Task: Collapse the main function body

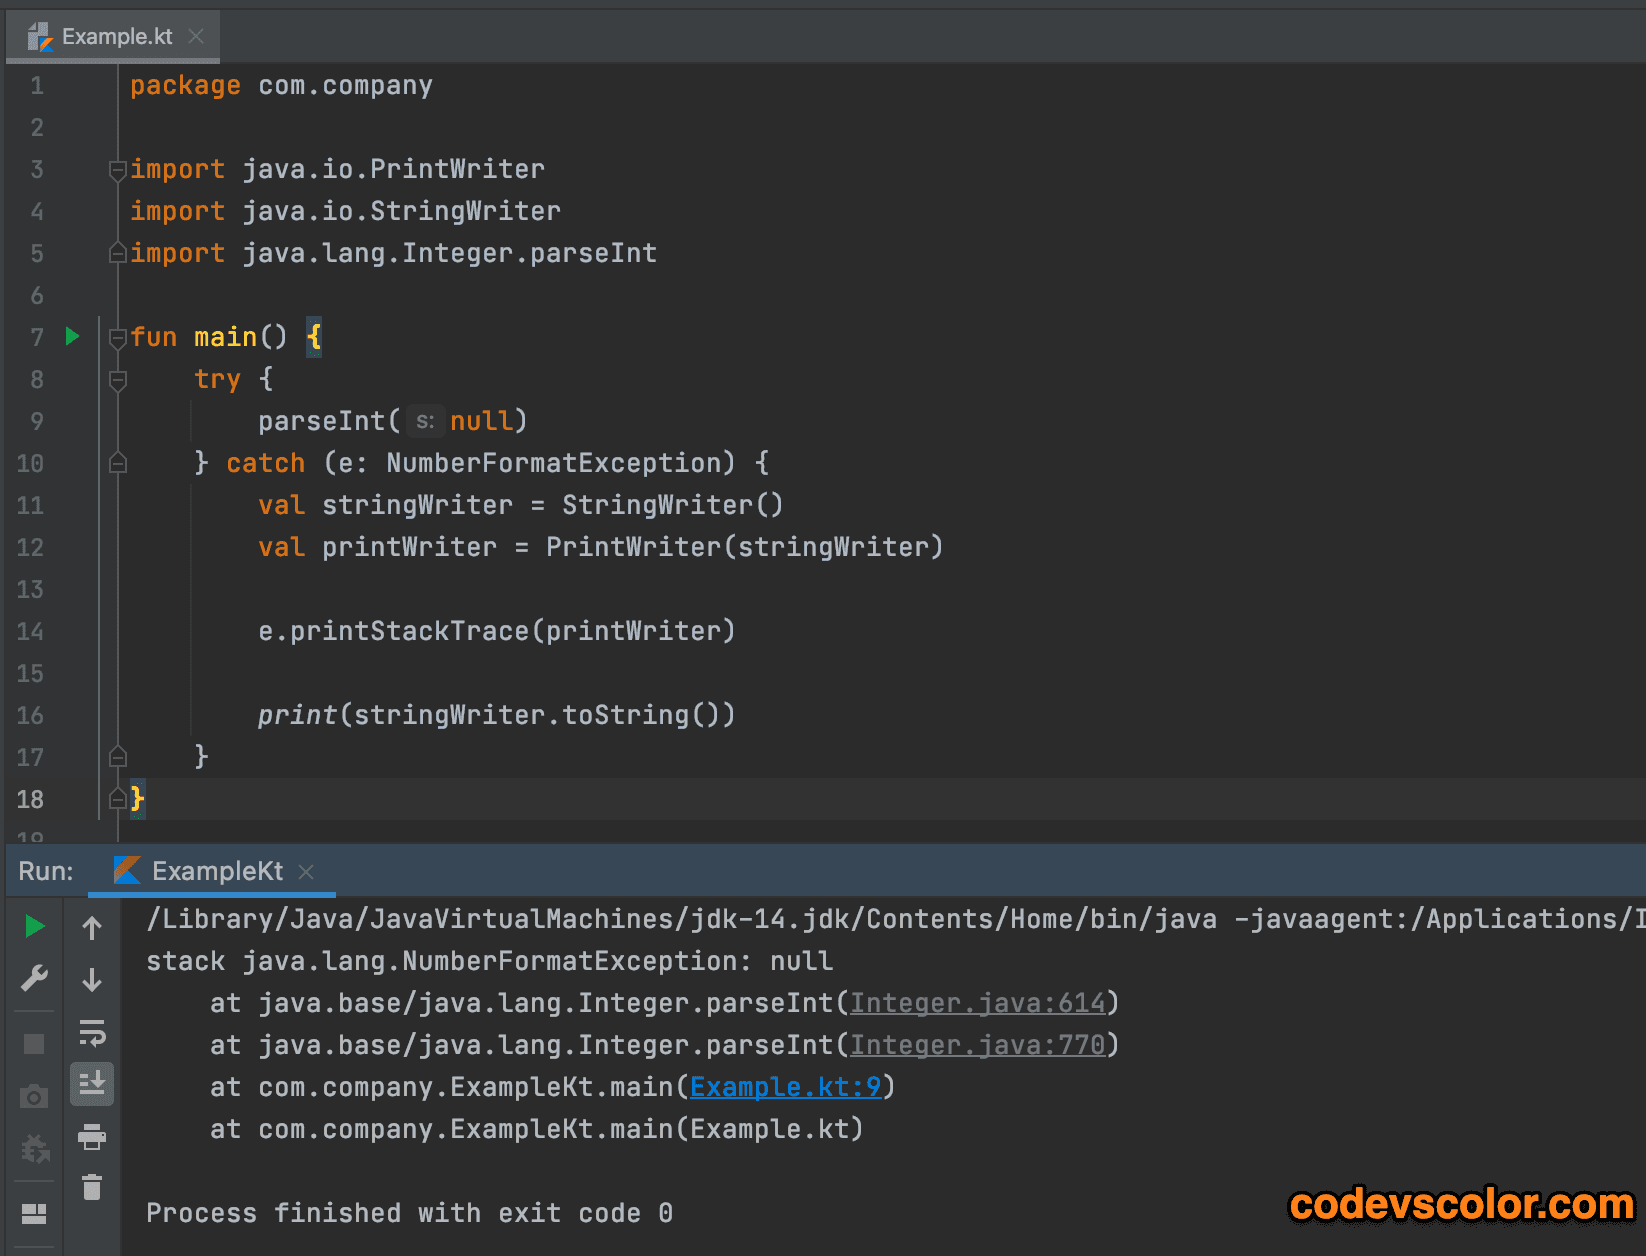Action: (x=117, y=337)
